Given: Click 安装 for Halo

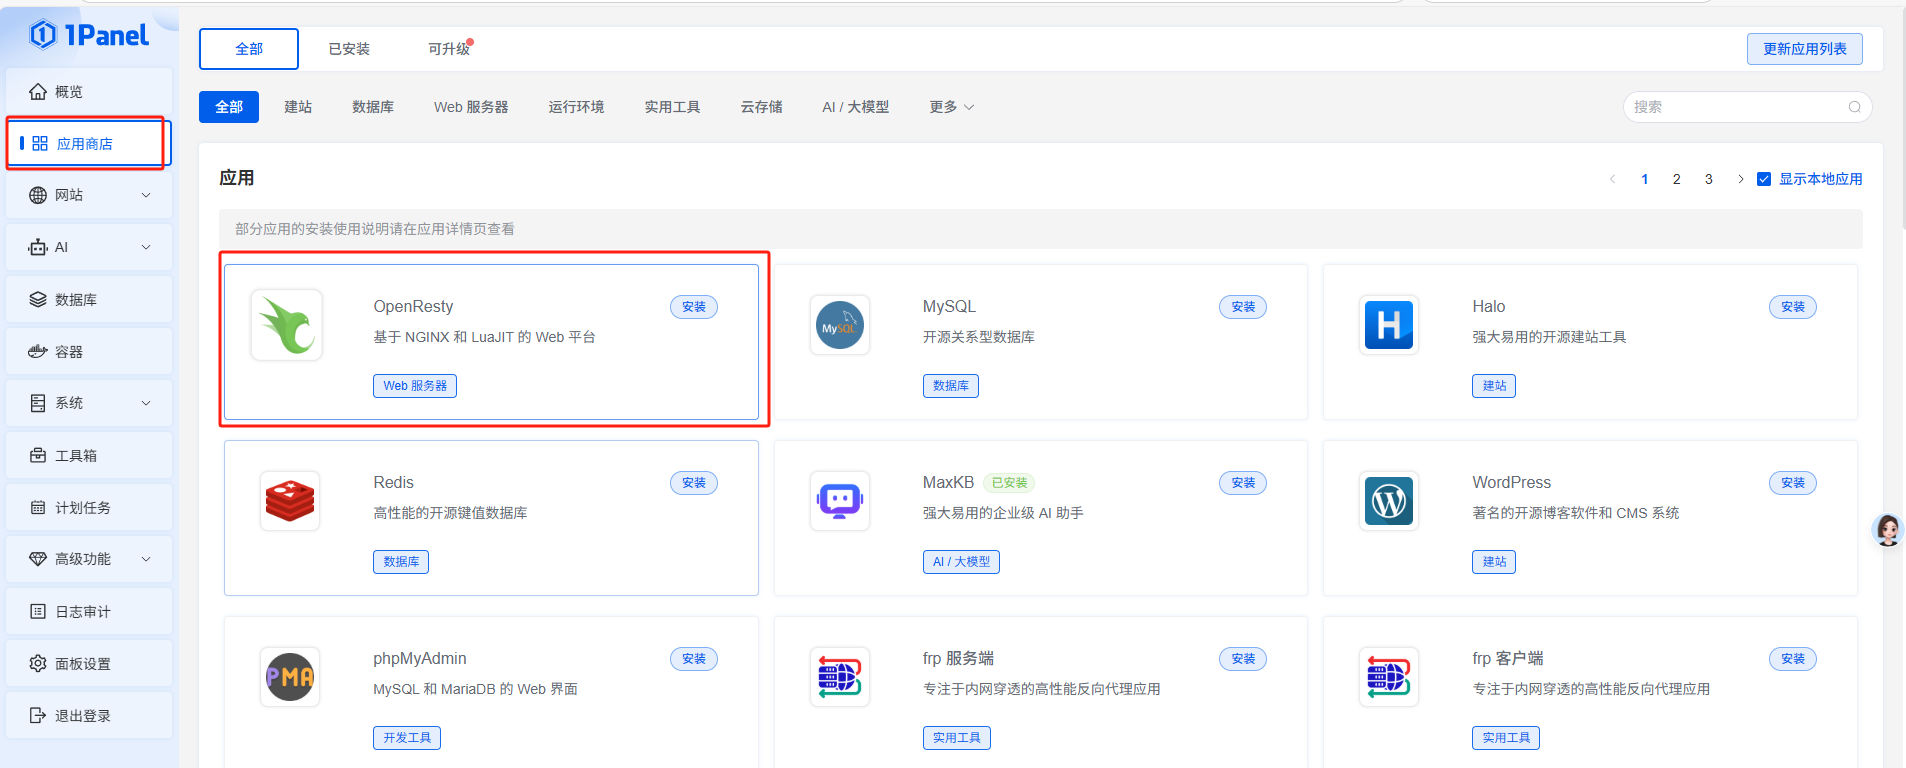Looking at the screenshot, I should tap(1793, 307).
